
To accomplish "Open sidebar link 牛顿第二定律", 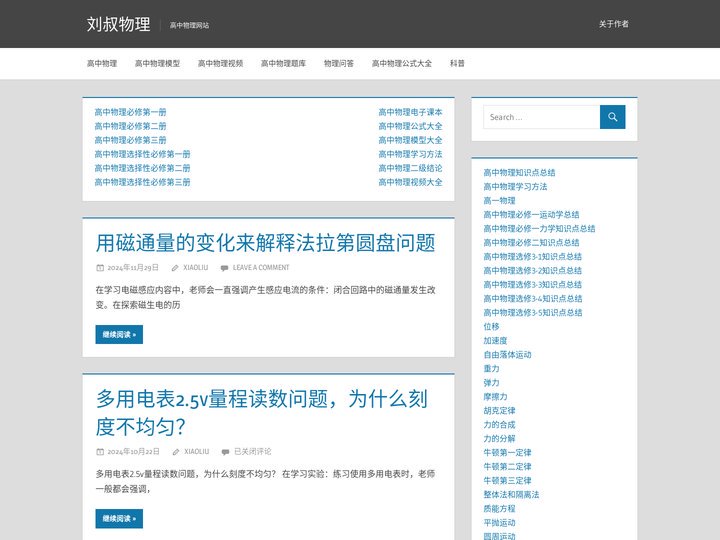I will point(507,467).
